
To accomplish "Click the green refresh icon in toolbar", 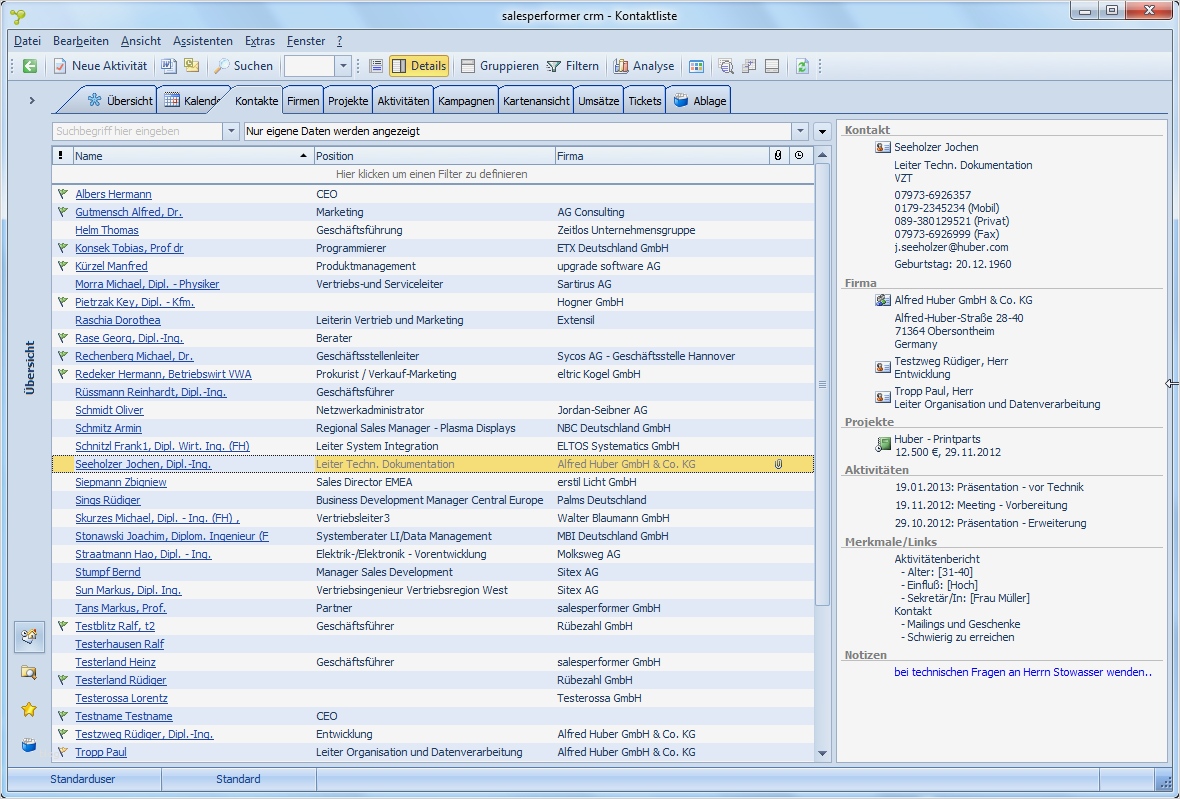I will (802, 66).
